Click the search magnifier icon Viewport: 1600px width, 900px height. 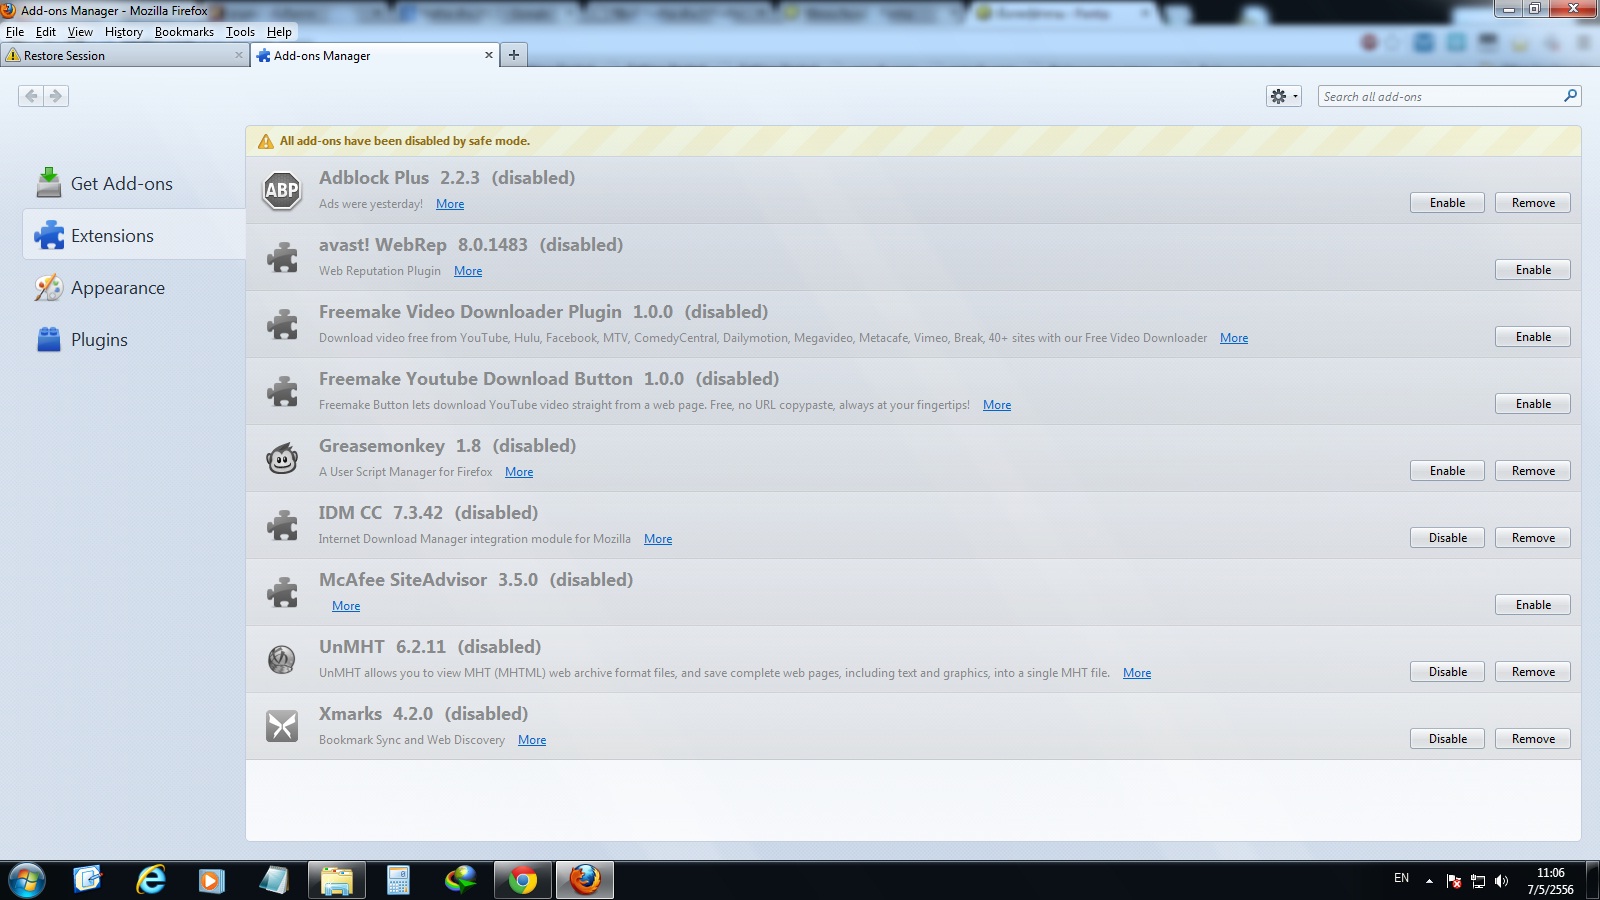coord(1570,96)
